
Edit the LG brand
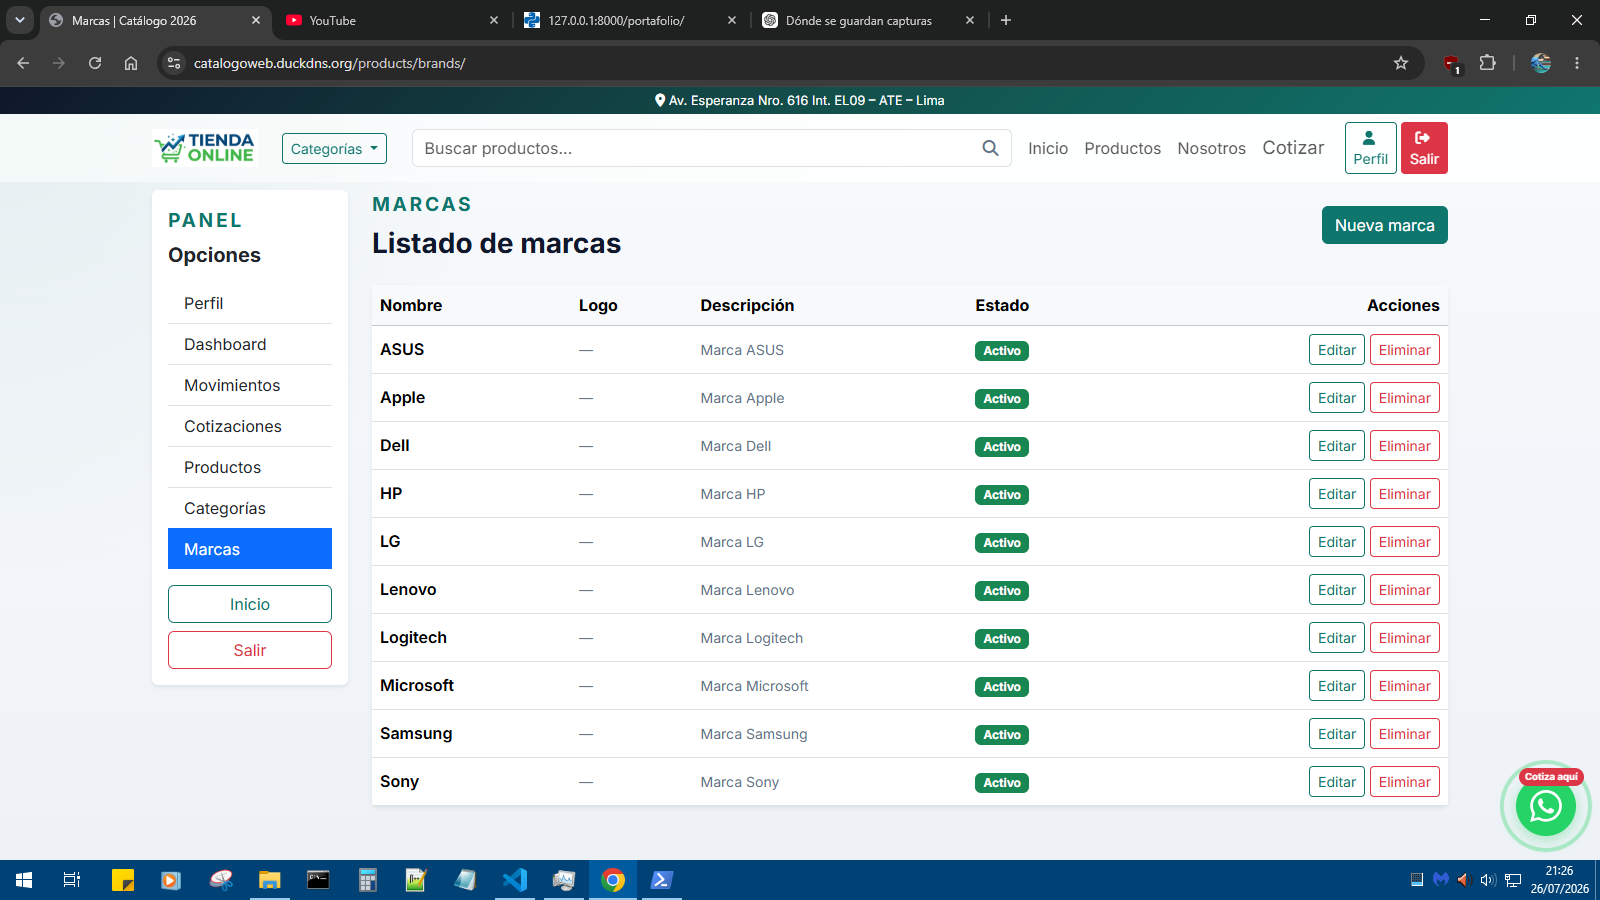[1336, 542]
